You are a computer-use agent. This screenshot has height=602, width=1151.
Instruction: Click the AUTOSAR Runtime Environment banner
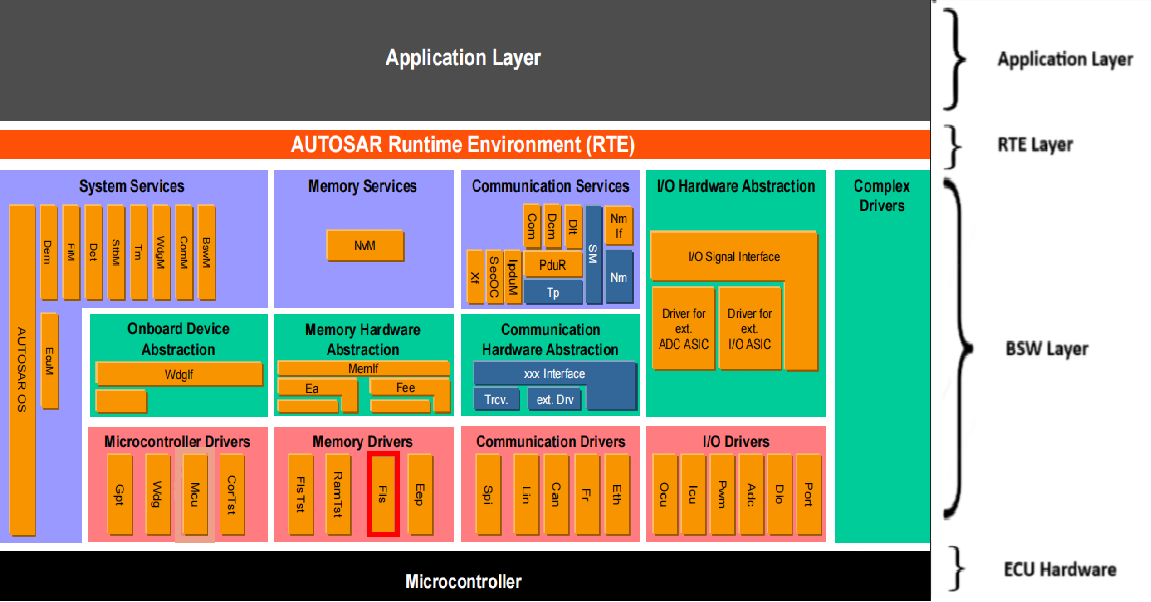[x=463, y=143]
